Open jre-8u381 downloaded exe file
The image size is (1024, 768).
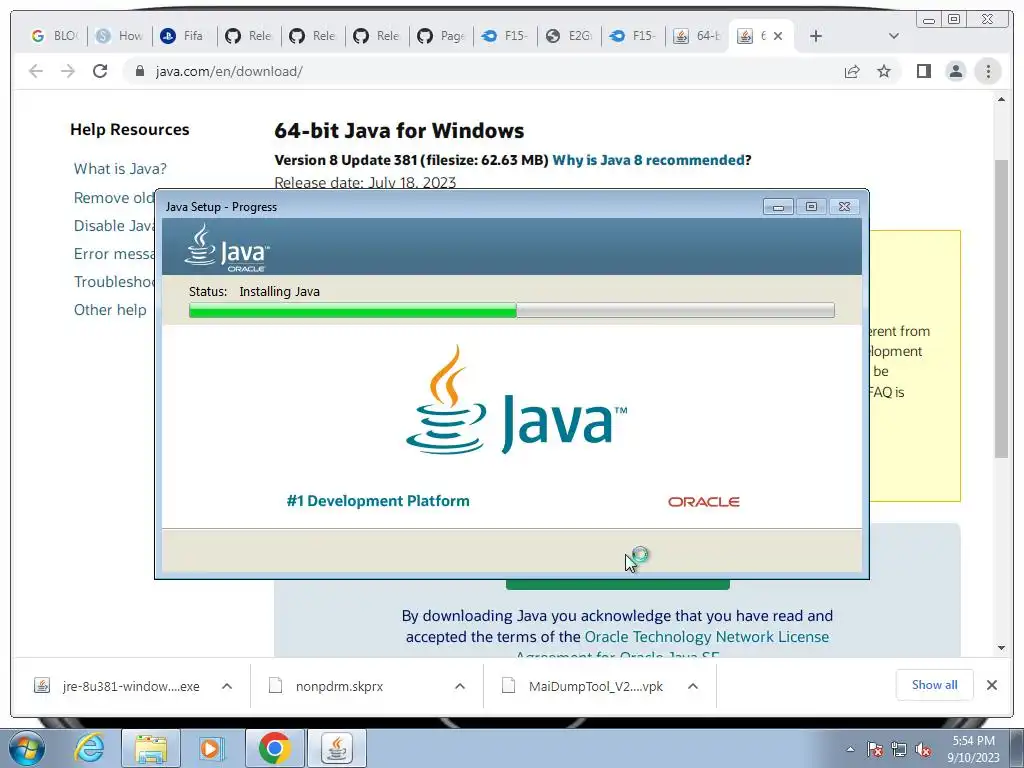tap(118, 686)
